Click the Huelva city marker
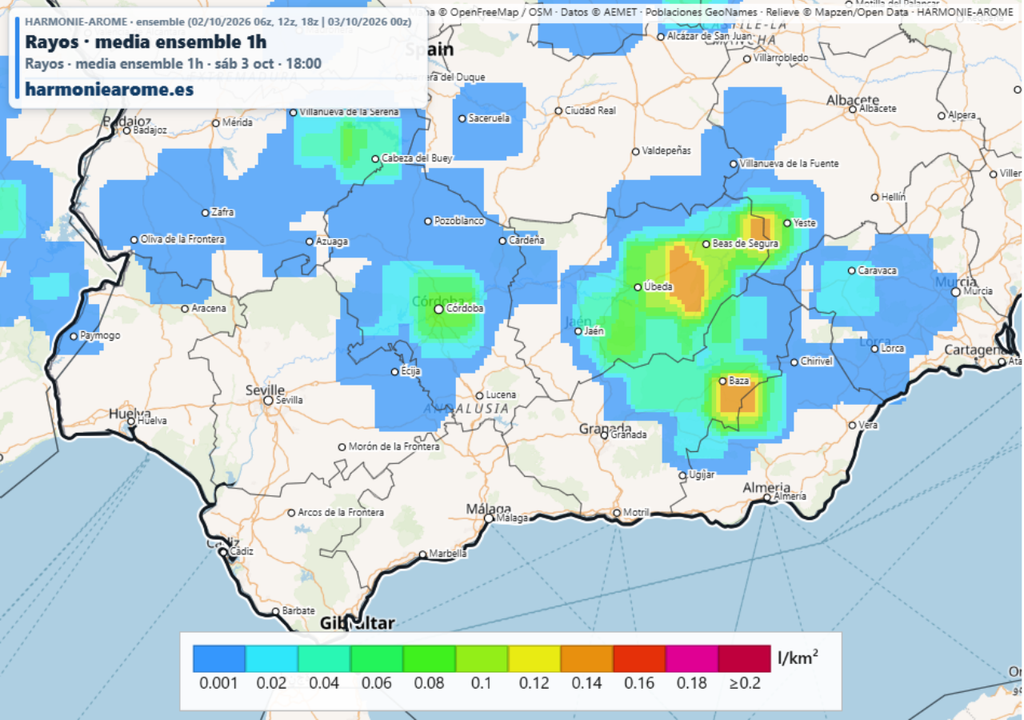This screenshot has width=1024, height=720. click(131, 421)
